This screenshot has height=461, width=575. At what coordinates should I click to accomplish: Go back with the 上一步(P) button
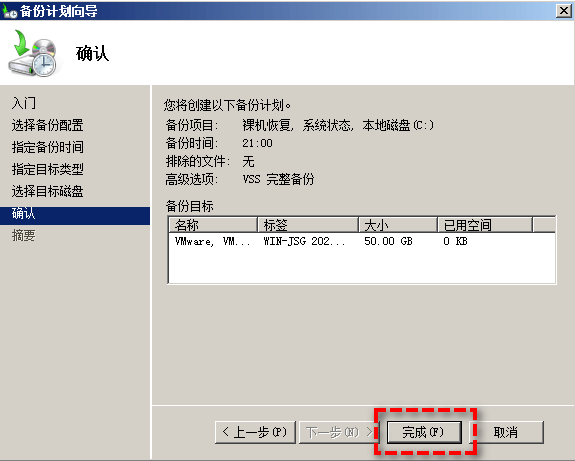(x=255, y=432)
